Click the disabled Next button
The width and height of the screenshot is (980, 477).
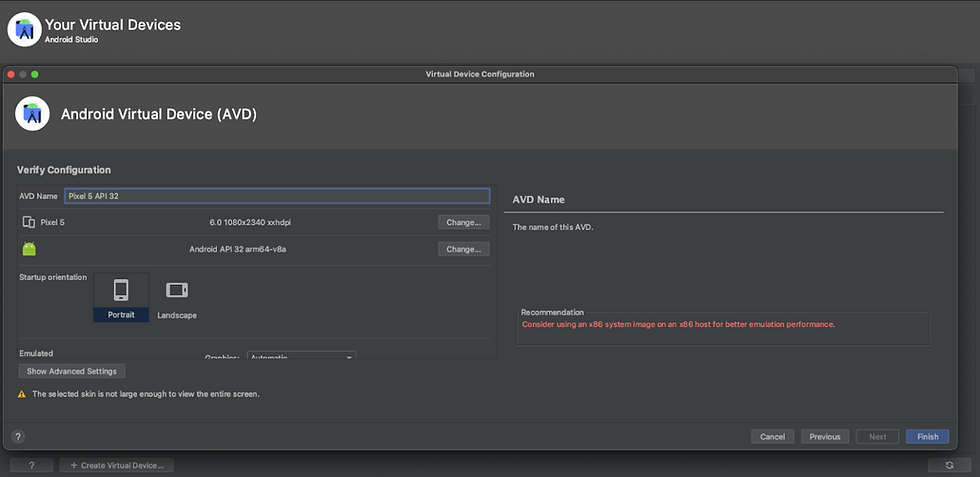coord(878,436)
